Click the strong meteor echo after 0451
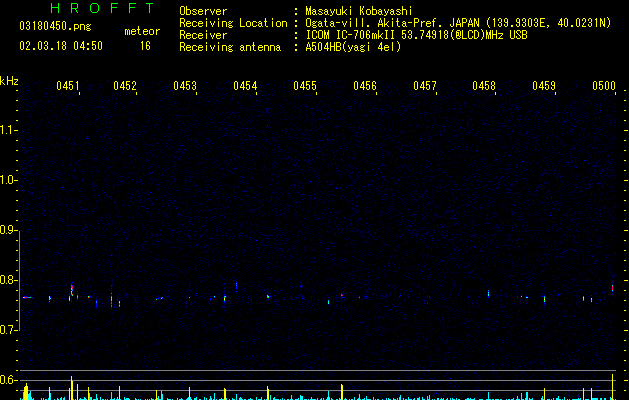Image resolution: width=629 pixels, height=400 pixels. click(x=72, y=290)
